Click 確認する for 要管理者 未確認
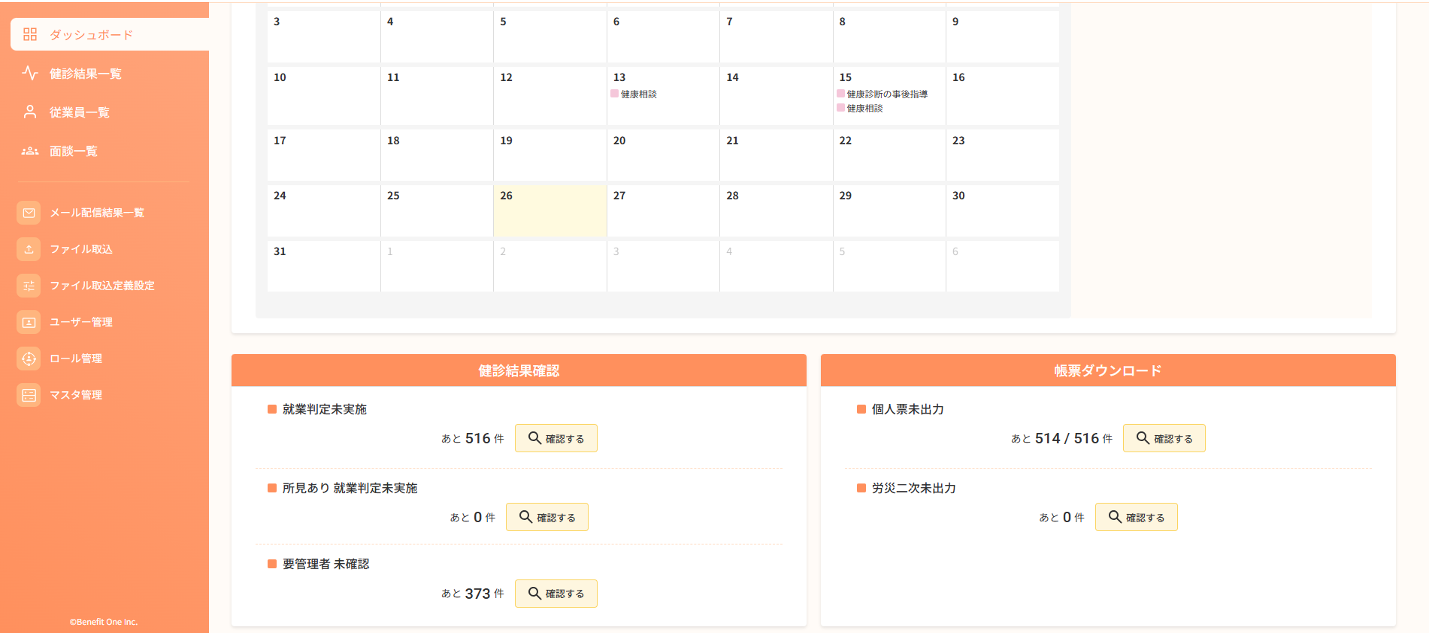1429x633 pixels. 556,593
